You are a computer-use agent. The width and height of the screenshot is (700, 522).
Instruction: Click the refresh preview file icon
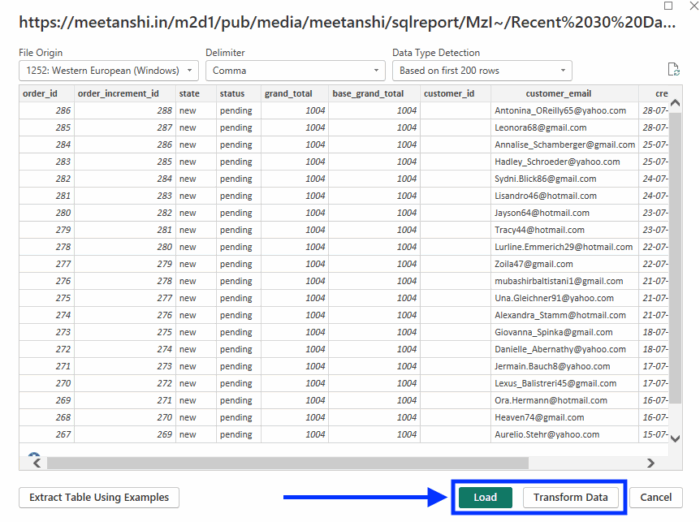point(673,70)
